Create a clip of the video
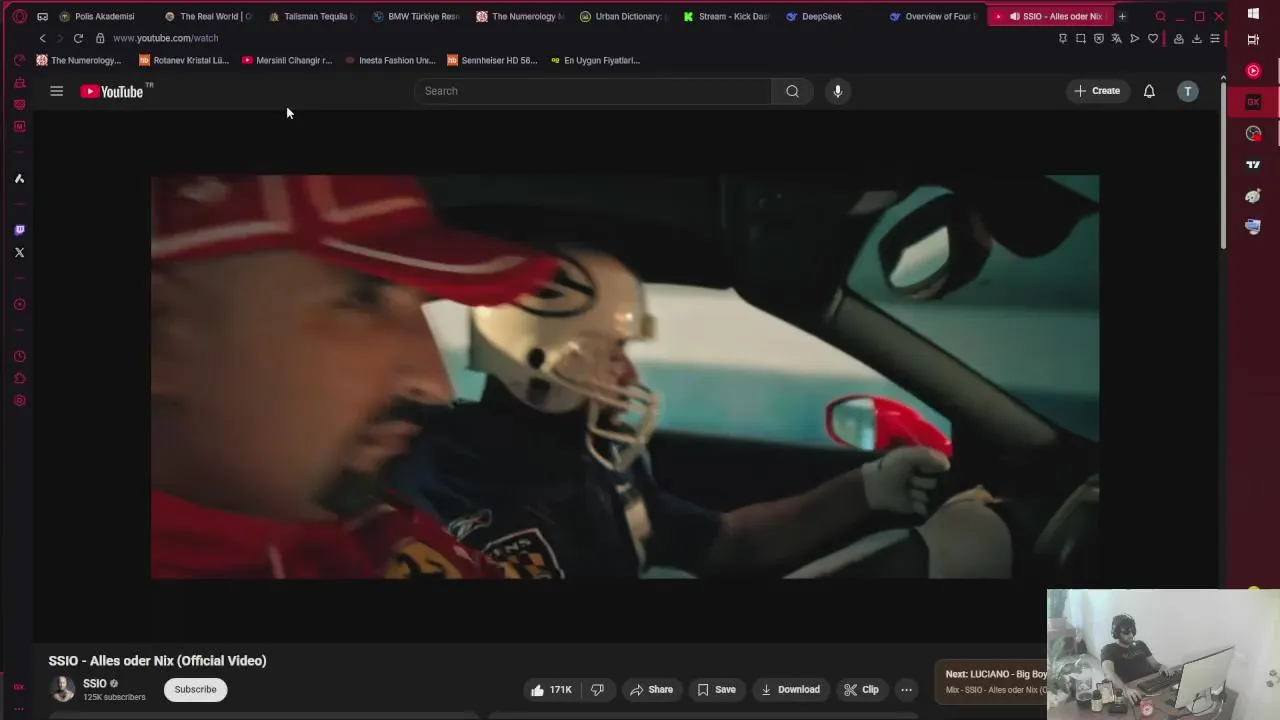 tap(860, 690)
